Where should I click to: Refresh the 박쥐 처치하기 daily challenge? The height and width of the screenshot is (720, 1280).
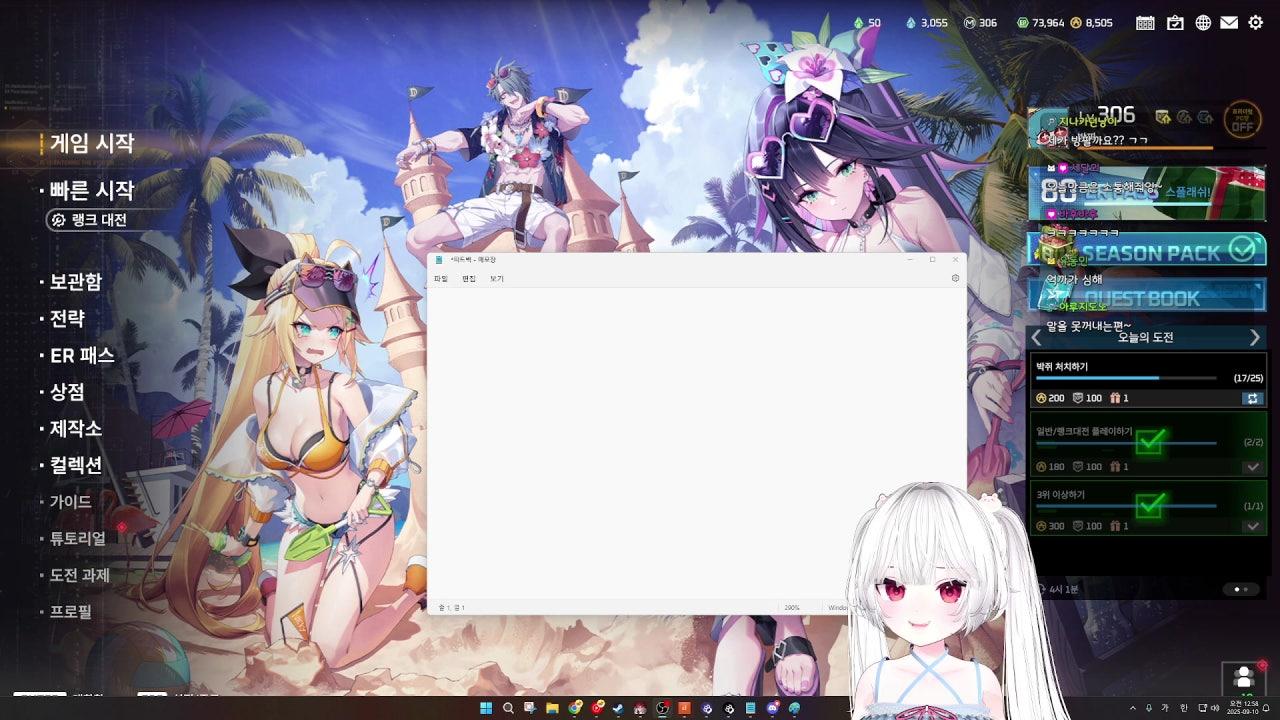[x=1252, y=398]
